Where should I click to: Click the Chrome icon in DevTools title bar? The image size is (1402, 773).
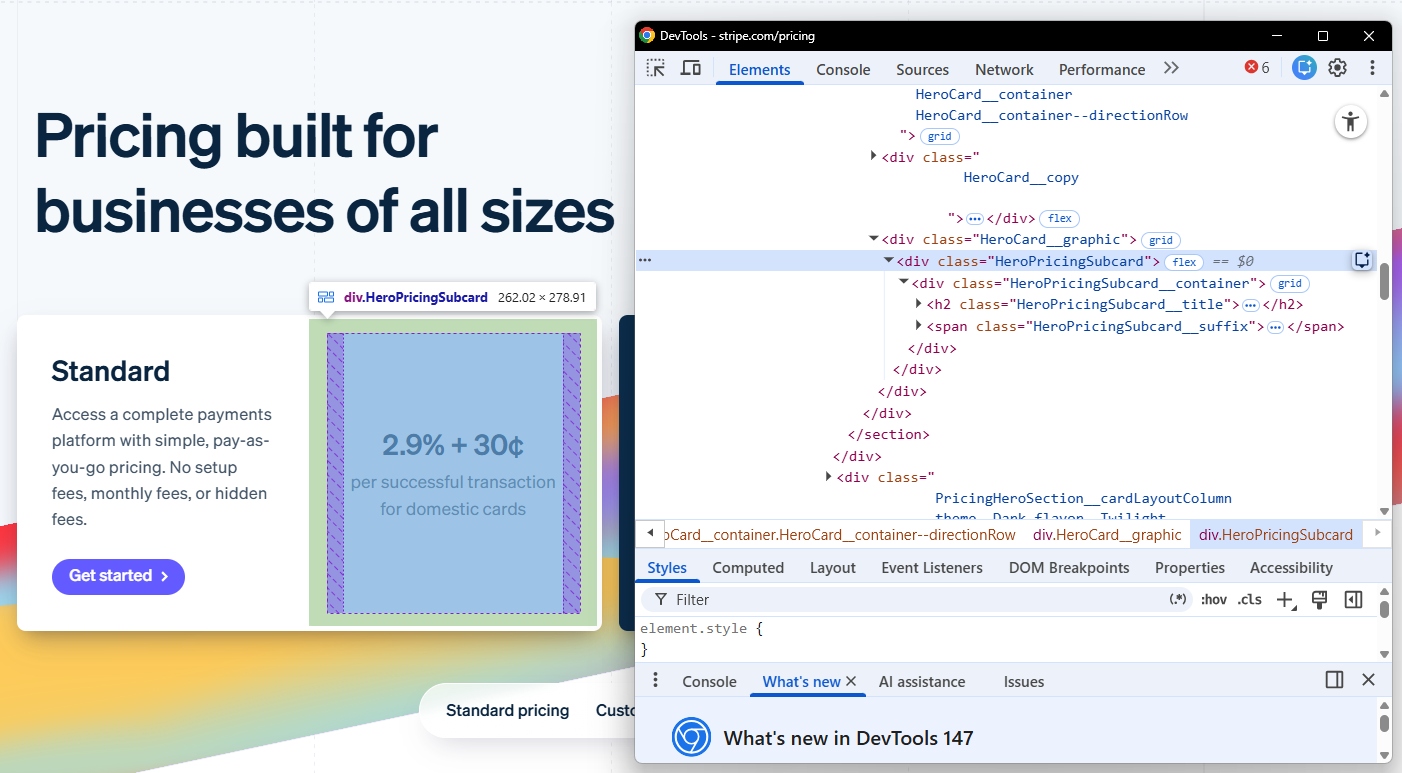click(647, 35)
